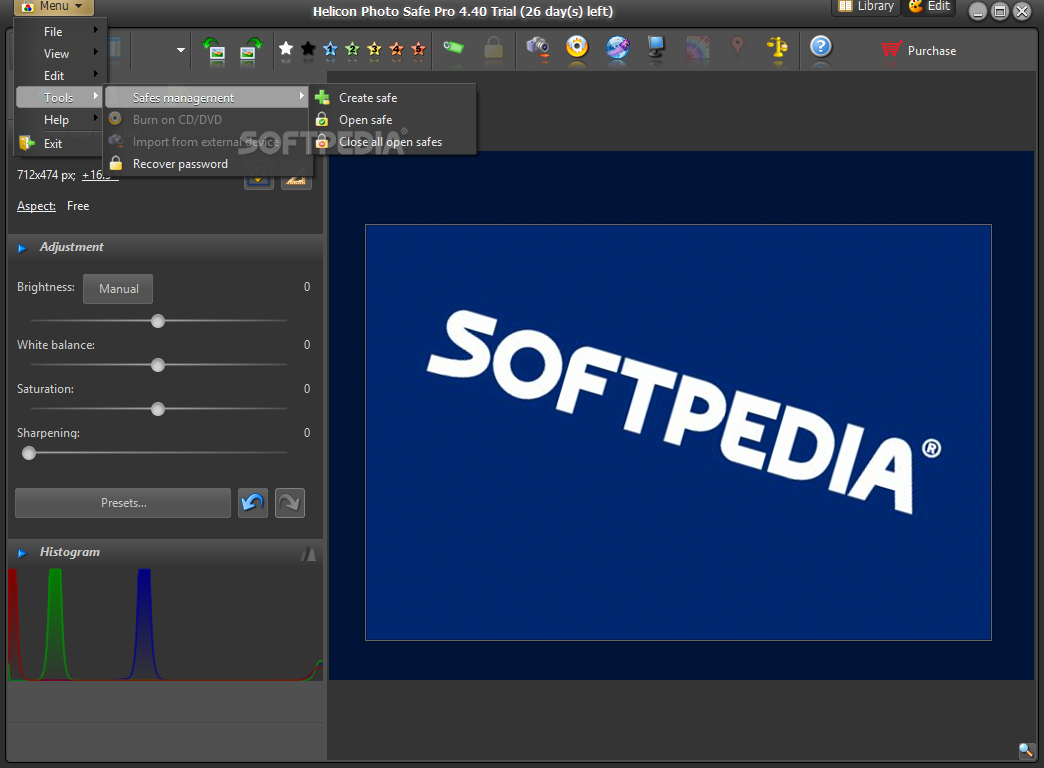Viewport: 1044px width, 768px height.
Task: Select Close all open safes
Action: coord(393,141)
